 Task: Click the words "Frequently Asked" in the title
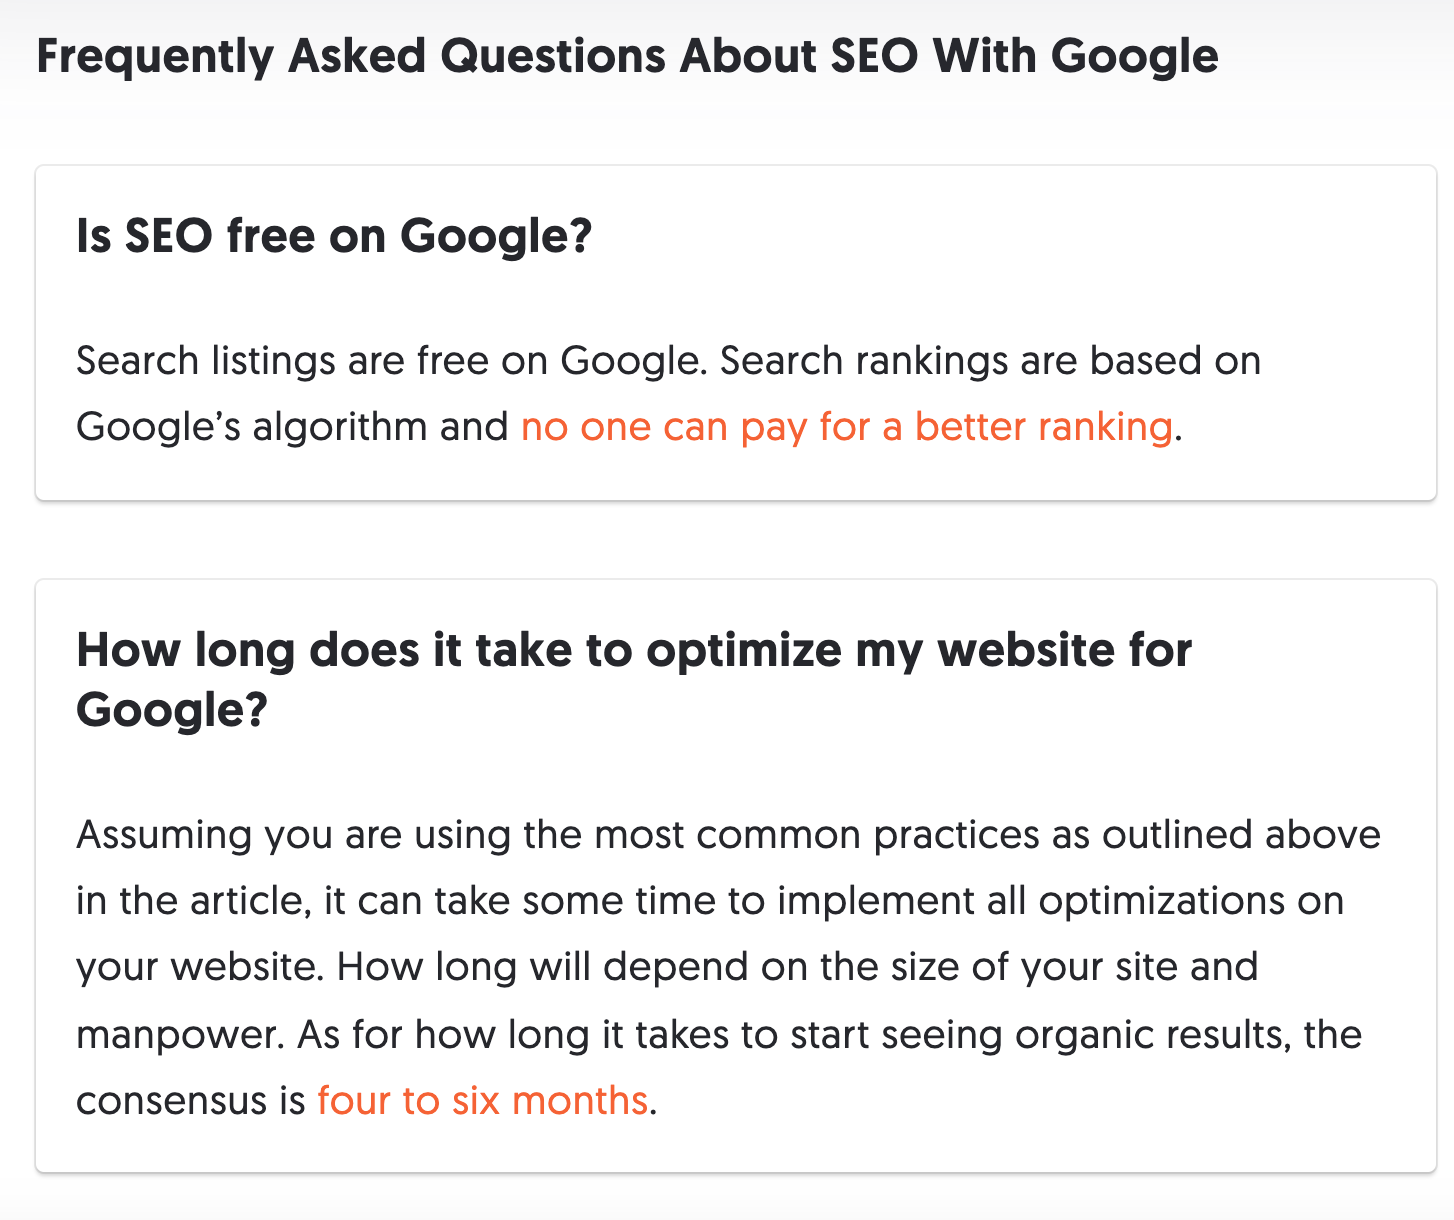click(x=231, y=58)
